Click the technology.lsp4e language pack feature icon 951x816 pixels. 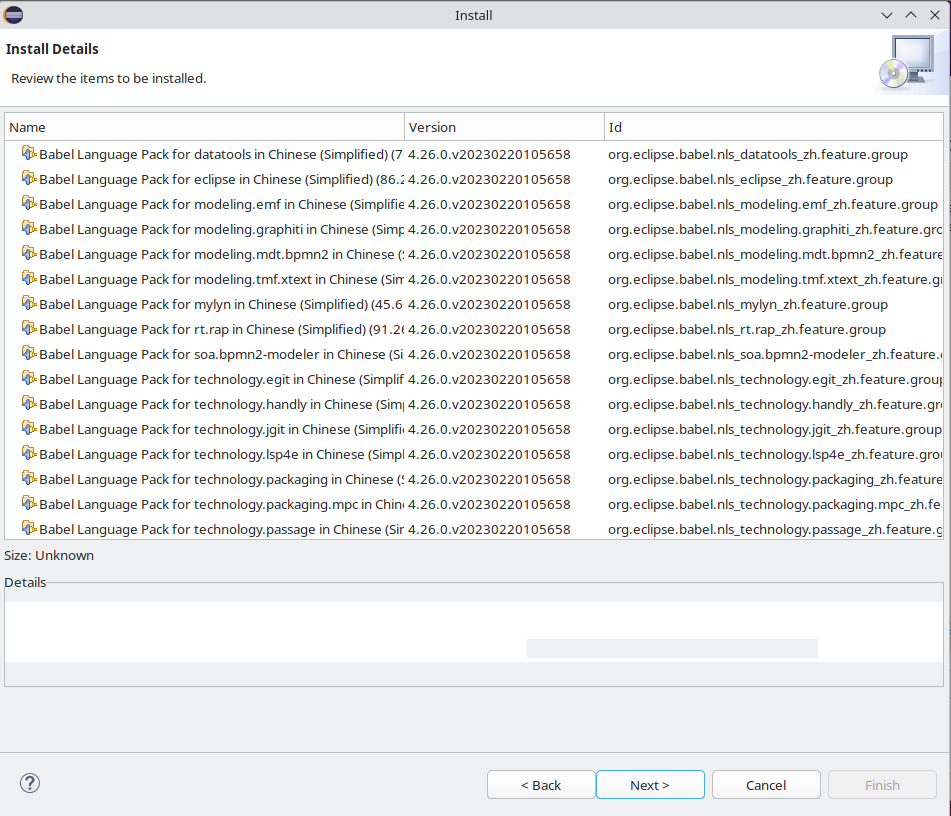[29, 453]
